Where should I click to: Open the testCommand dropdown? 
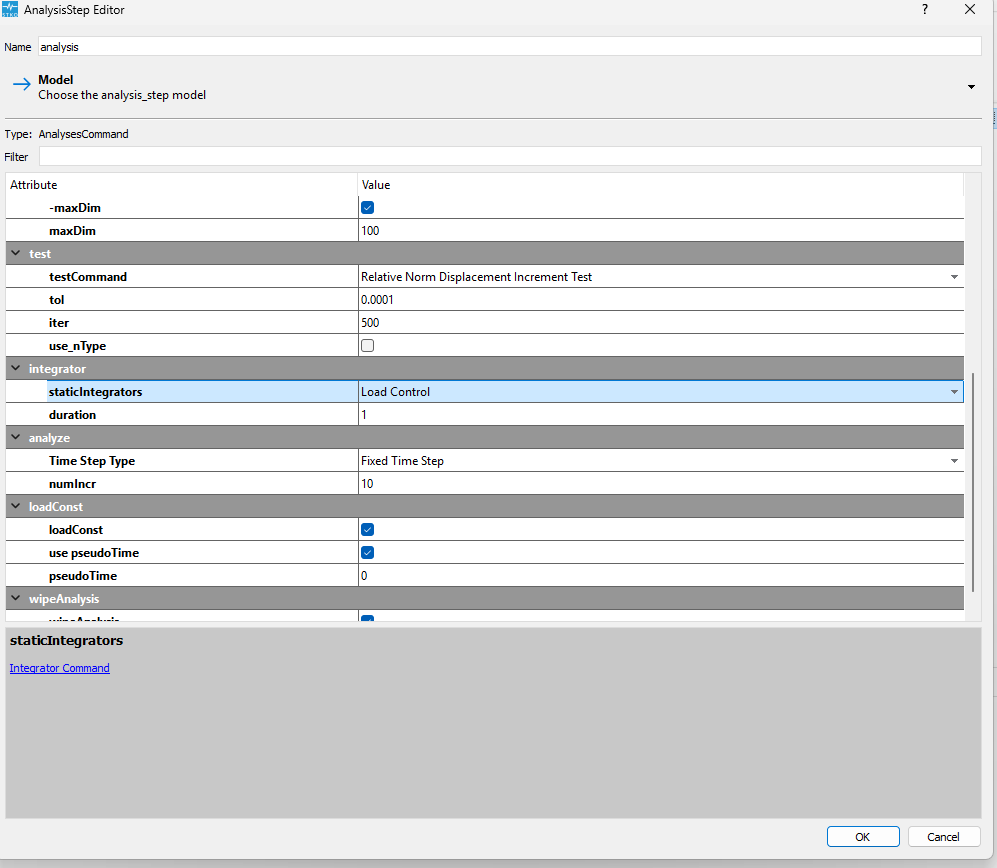pos(954,277)
